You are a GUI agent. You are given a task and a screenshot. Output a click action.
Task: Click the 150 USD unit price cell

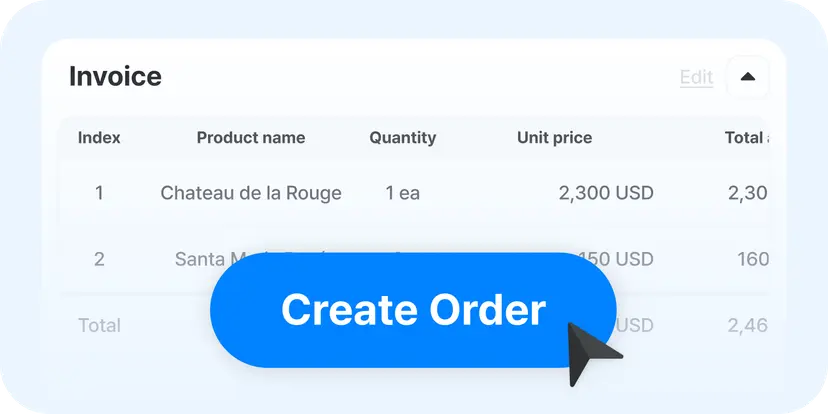point(630,259)
